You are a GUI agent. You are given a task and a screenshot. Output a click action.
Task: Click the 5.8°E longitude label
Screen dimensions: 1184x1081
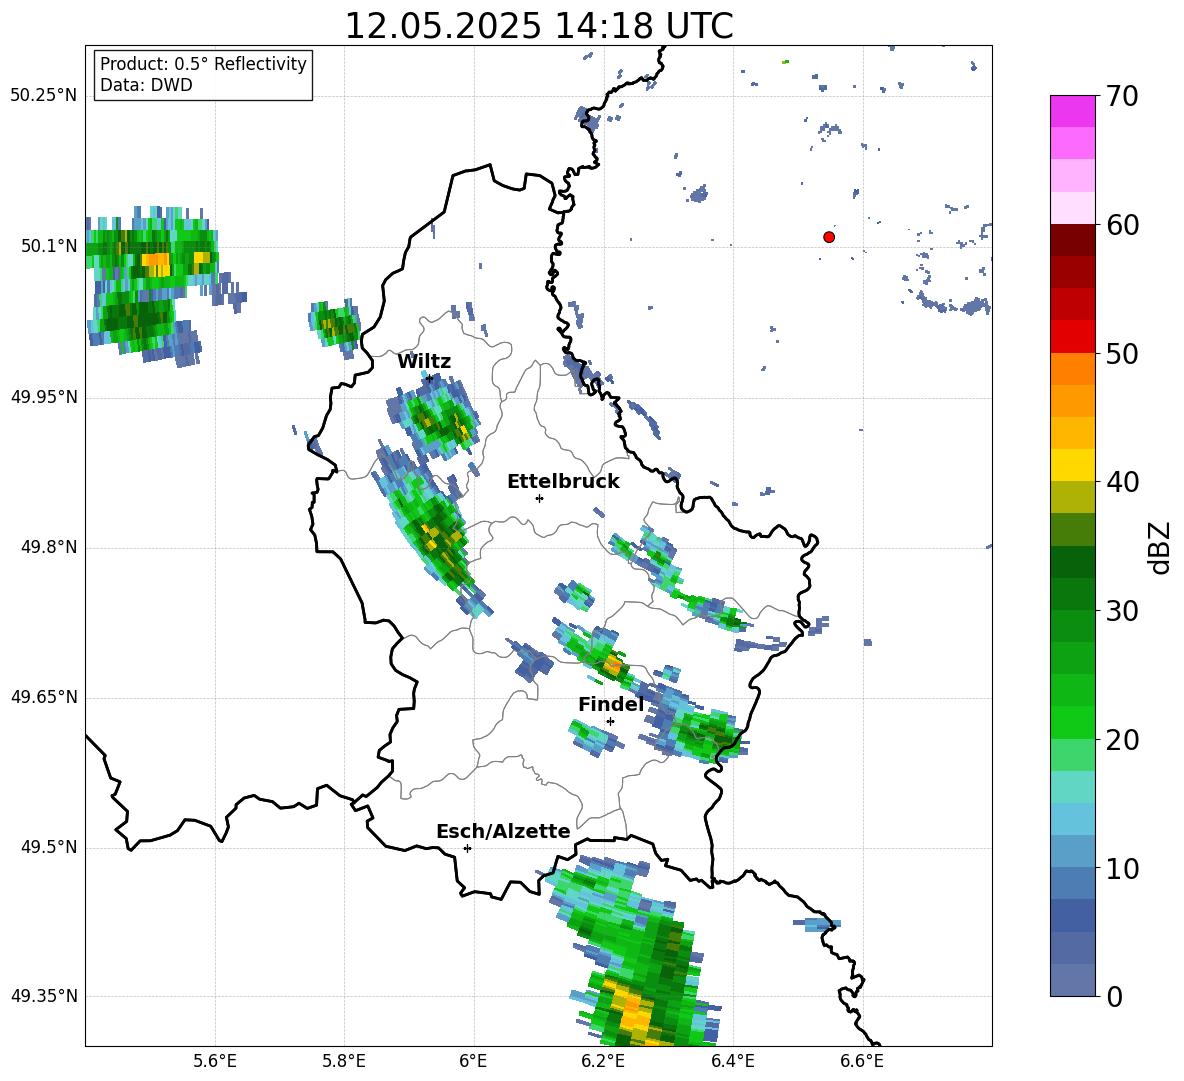344,1061
